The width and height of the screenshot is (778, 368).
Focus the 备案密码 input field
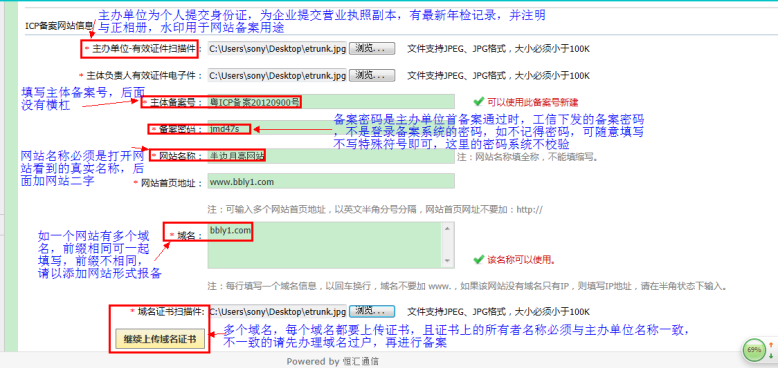(331, 128)
